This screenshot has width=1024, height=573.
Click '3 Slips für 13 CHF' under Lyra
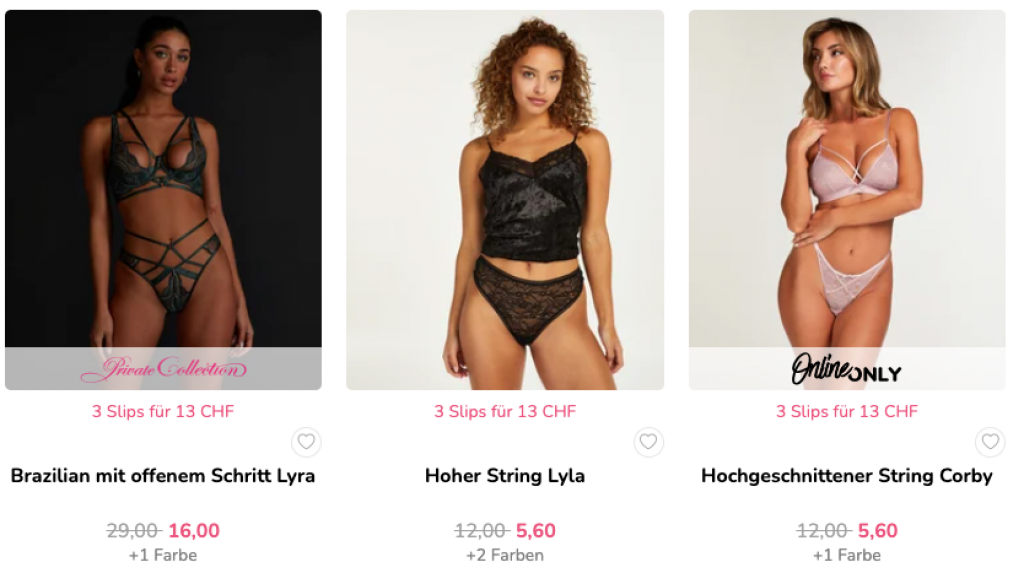coord(163,412)
